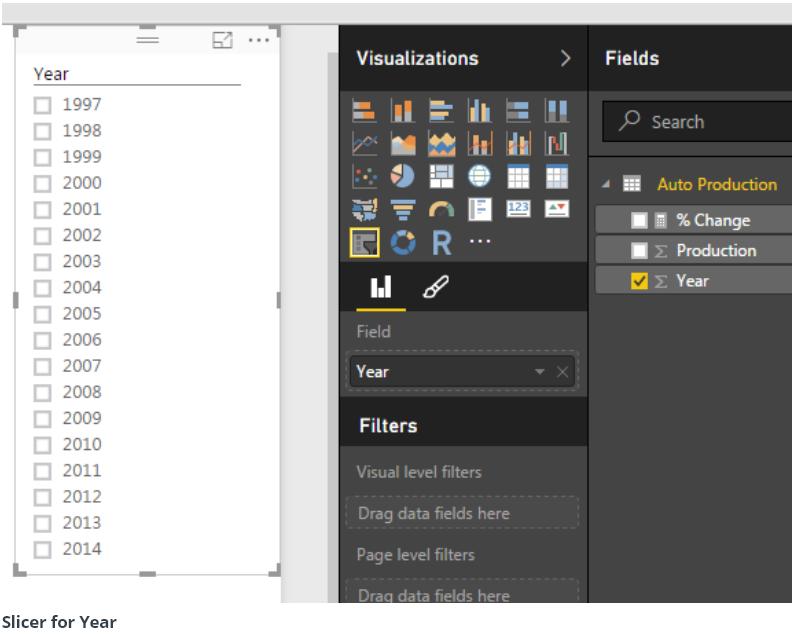
Task: Click the % Change field name
Action: 713,220
